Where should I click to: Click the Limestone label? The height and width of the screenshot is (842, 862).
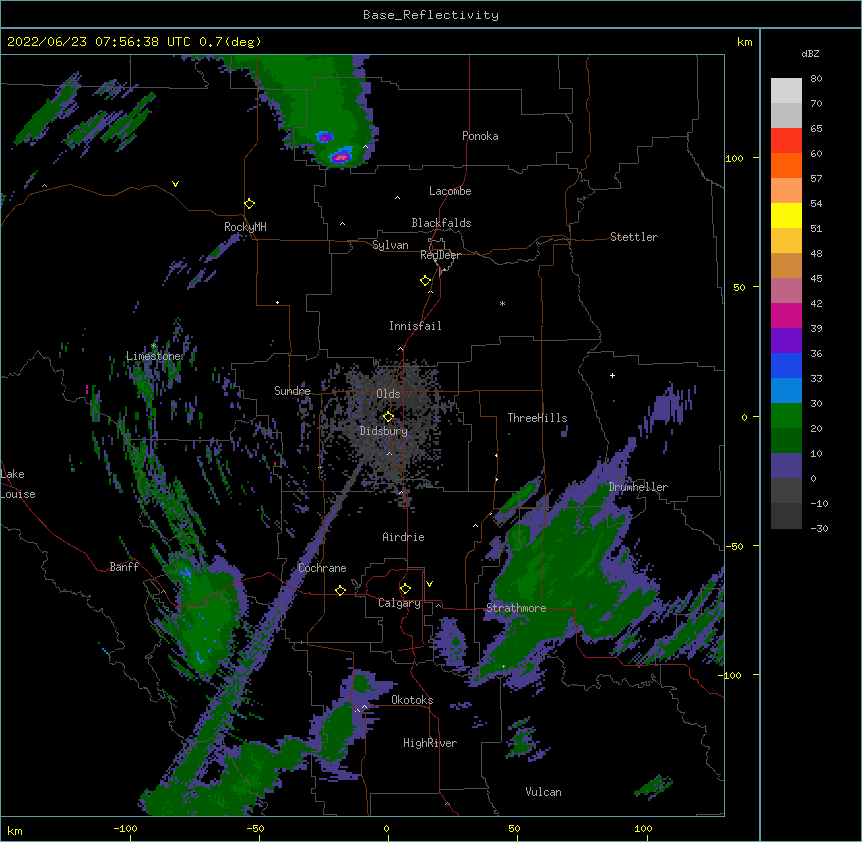[x=153, y=356]
